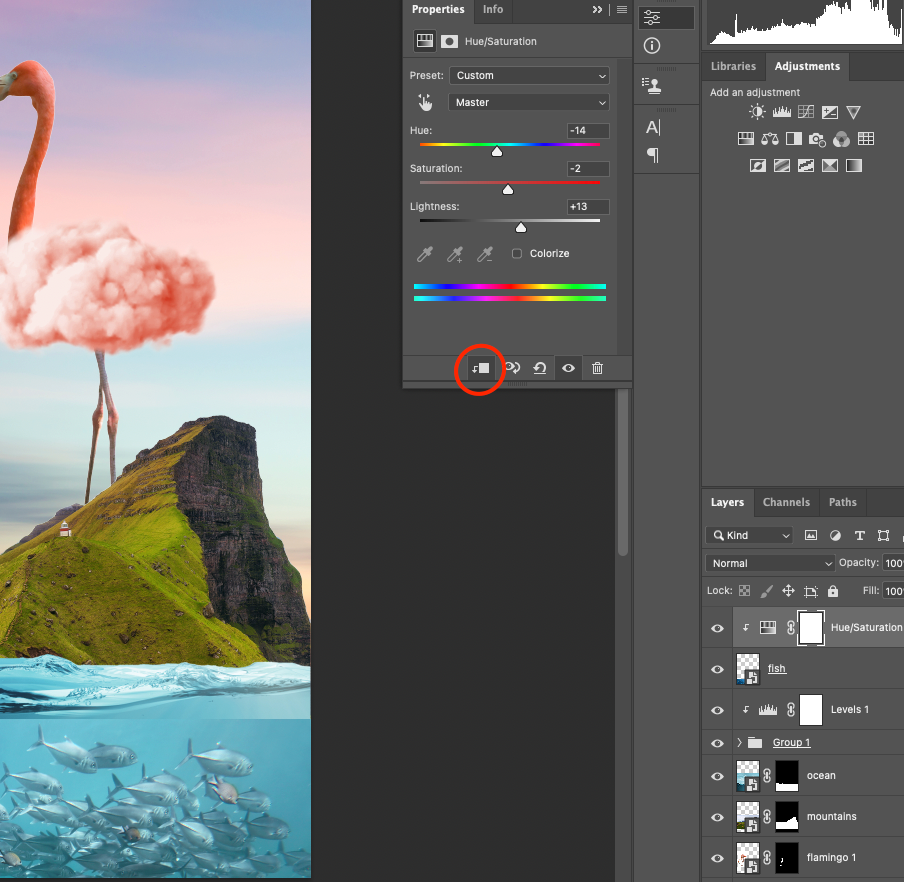Open the Libraries tab

(x=733, y=66)
